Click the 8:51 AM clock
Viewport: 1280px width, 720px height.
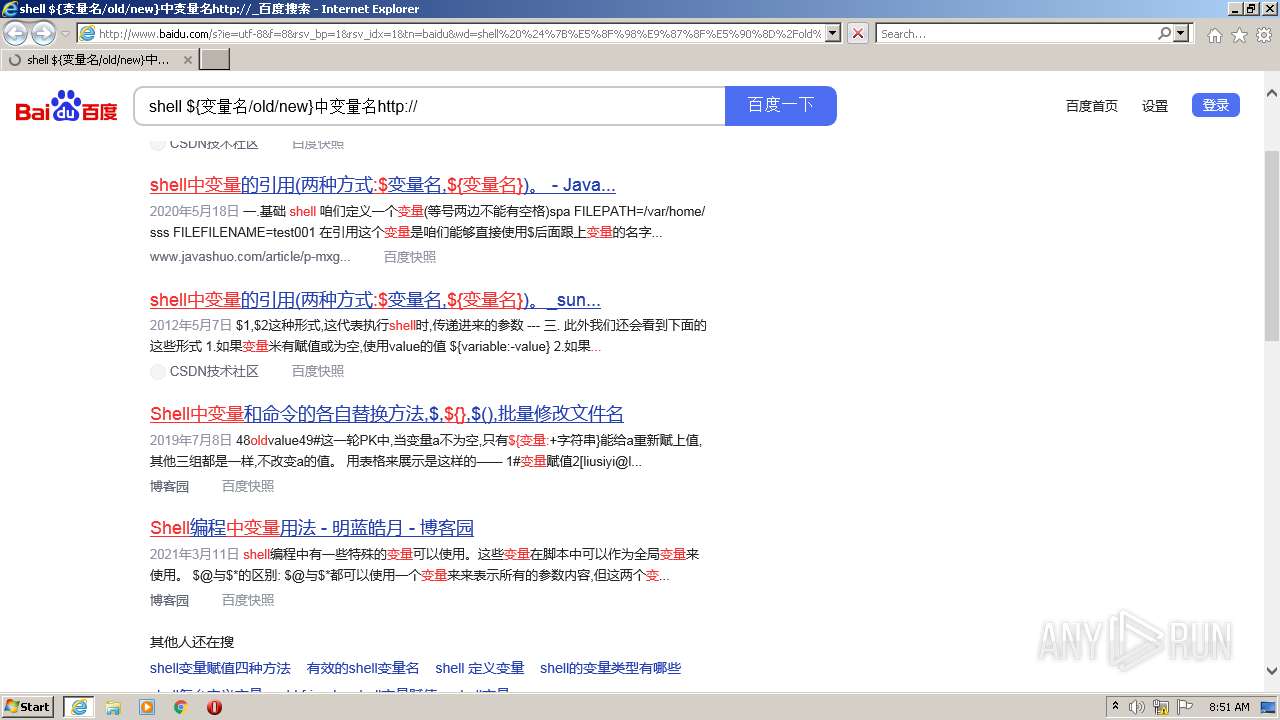1229,707
